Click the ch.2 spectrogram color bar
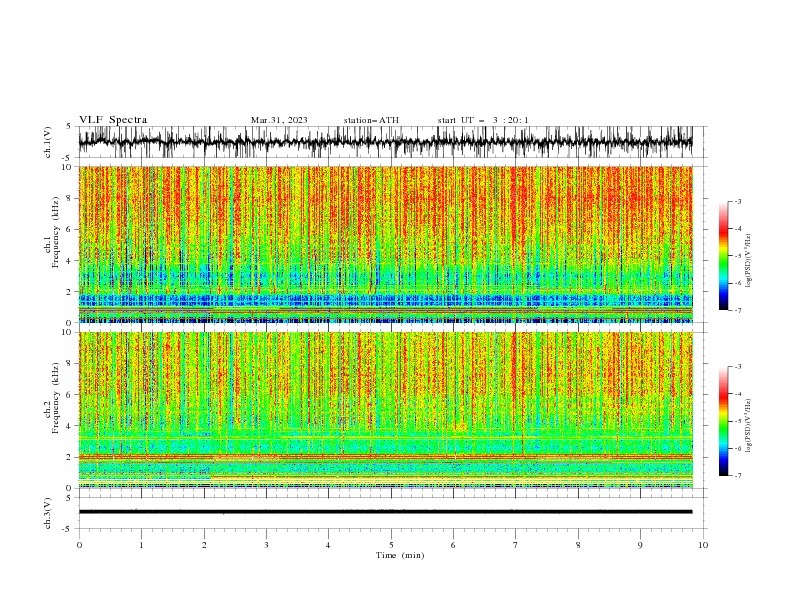This screenshot has width=792, height=612. coord(723,421)
